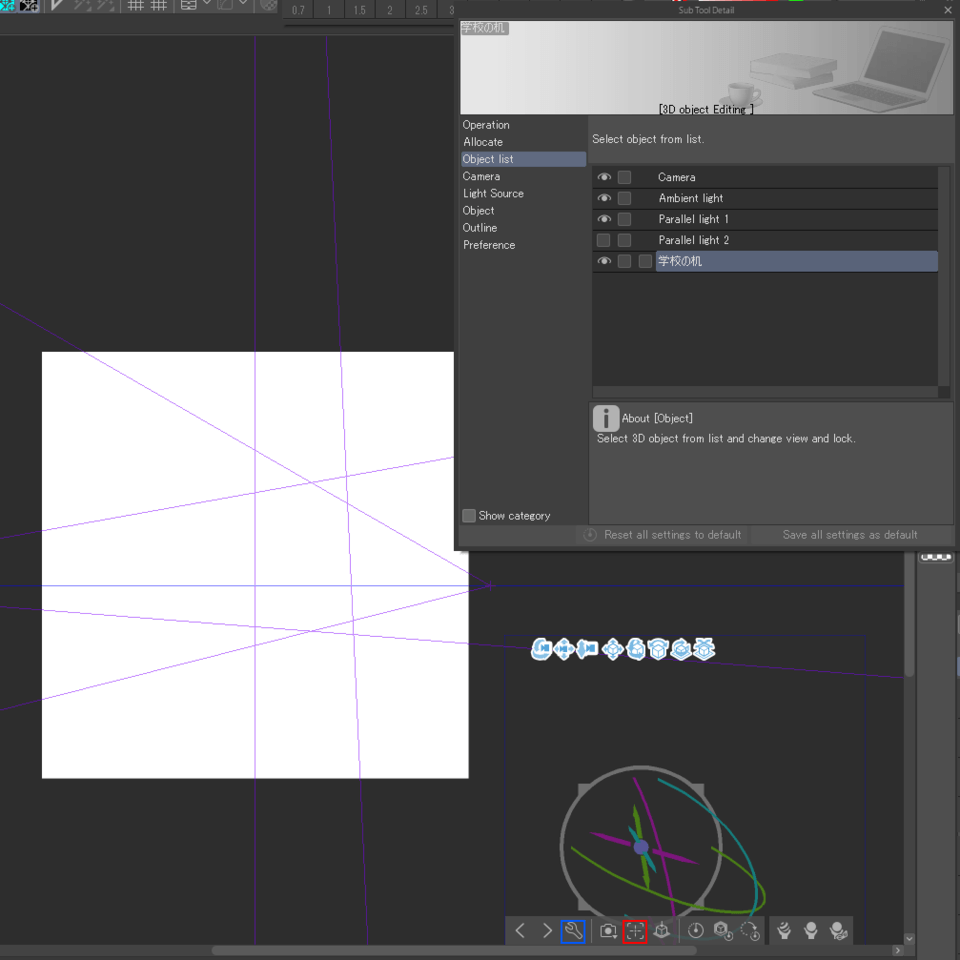Lock the Ambient light checkbox
Image resolution: width=960 pixels, height=960 pixels.
coord(624,198)
